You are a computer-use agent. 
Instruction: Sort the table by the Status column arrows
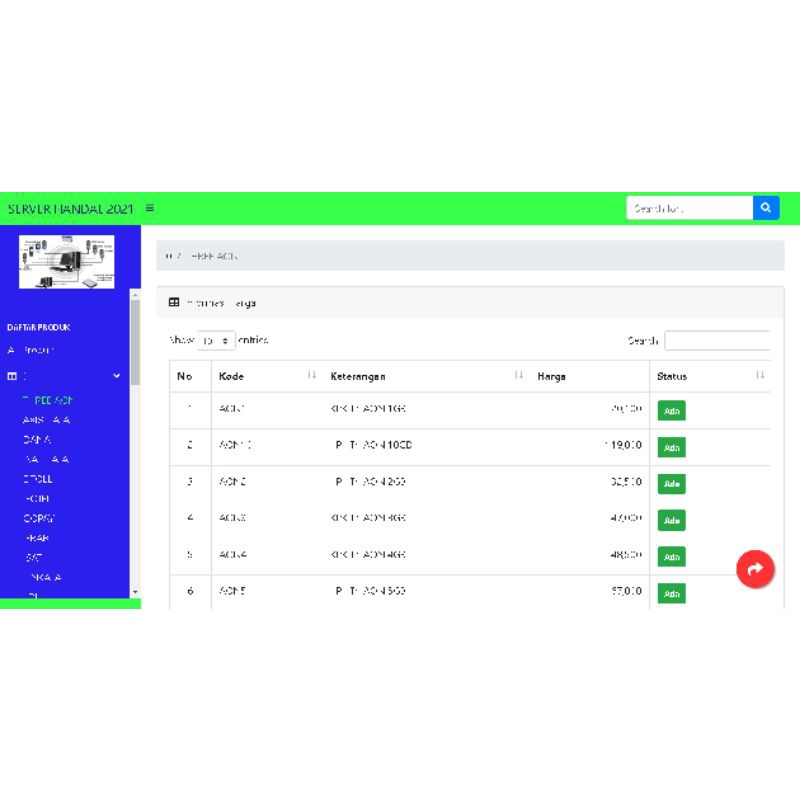760,376
